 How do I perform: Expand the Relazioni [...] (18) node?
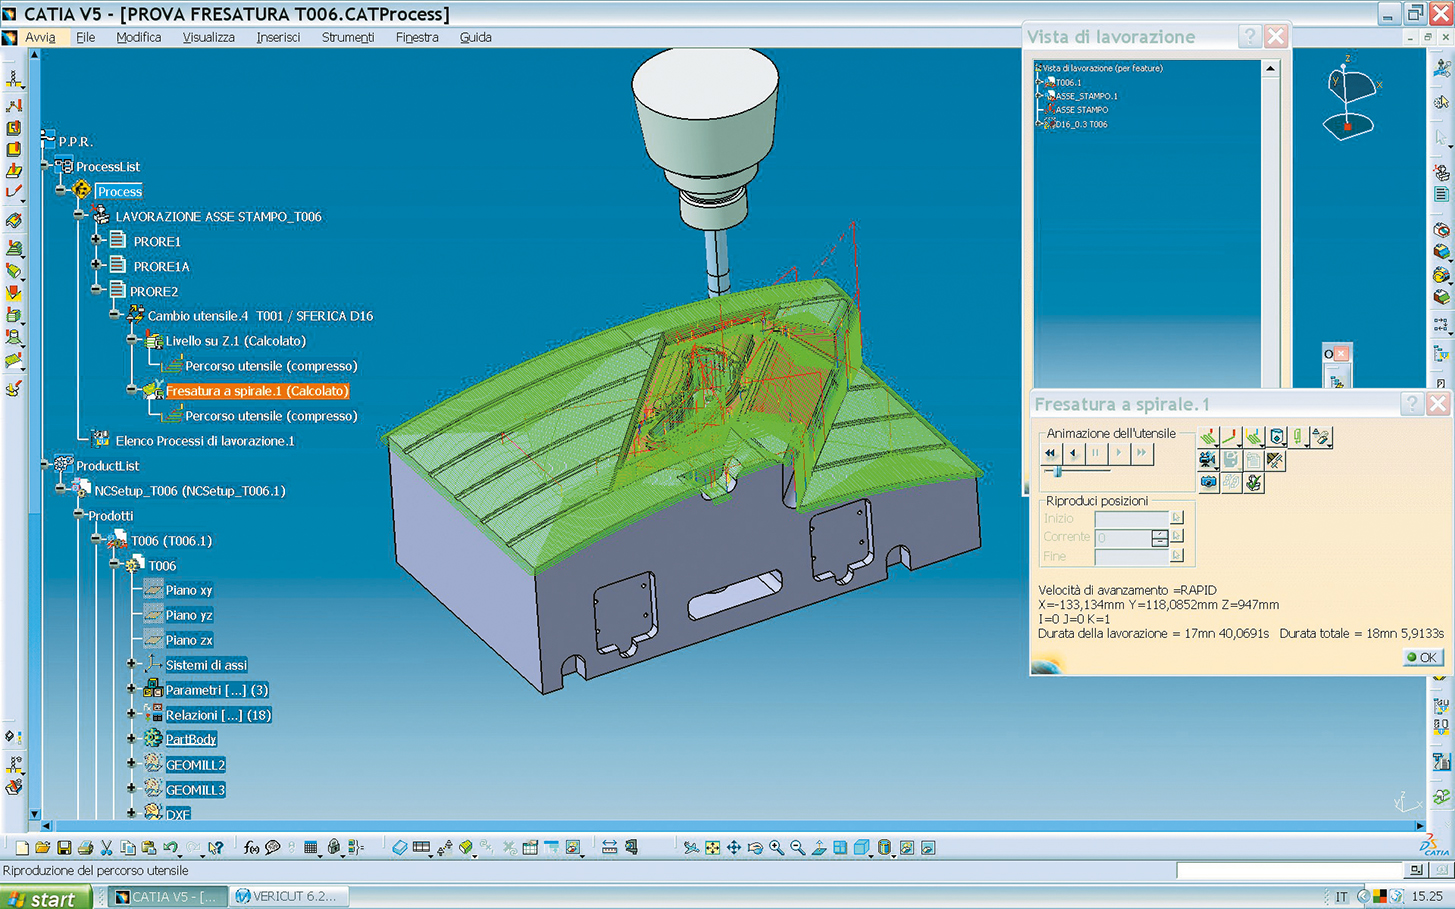[x=132, y=714]
